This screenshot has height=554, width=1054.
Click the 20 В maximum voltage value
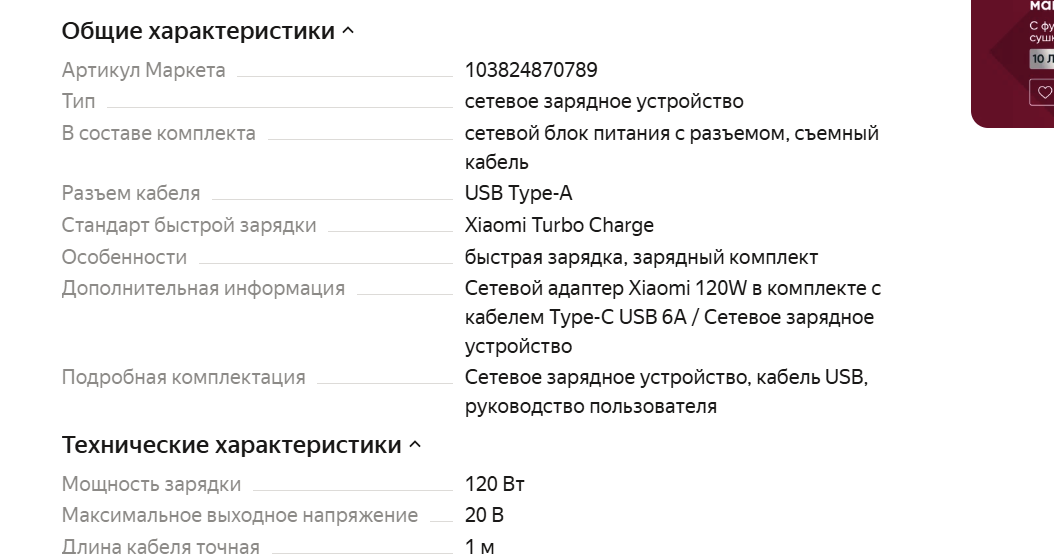[484, 515]
